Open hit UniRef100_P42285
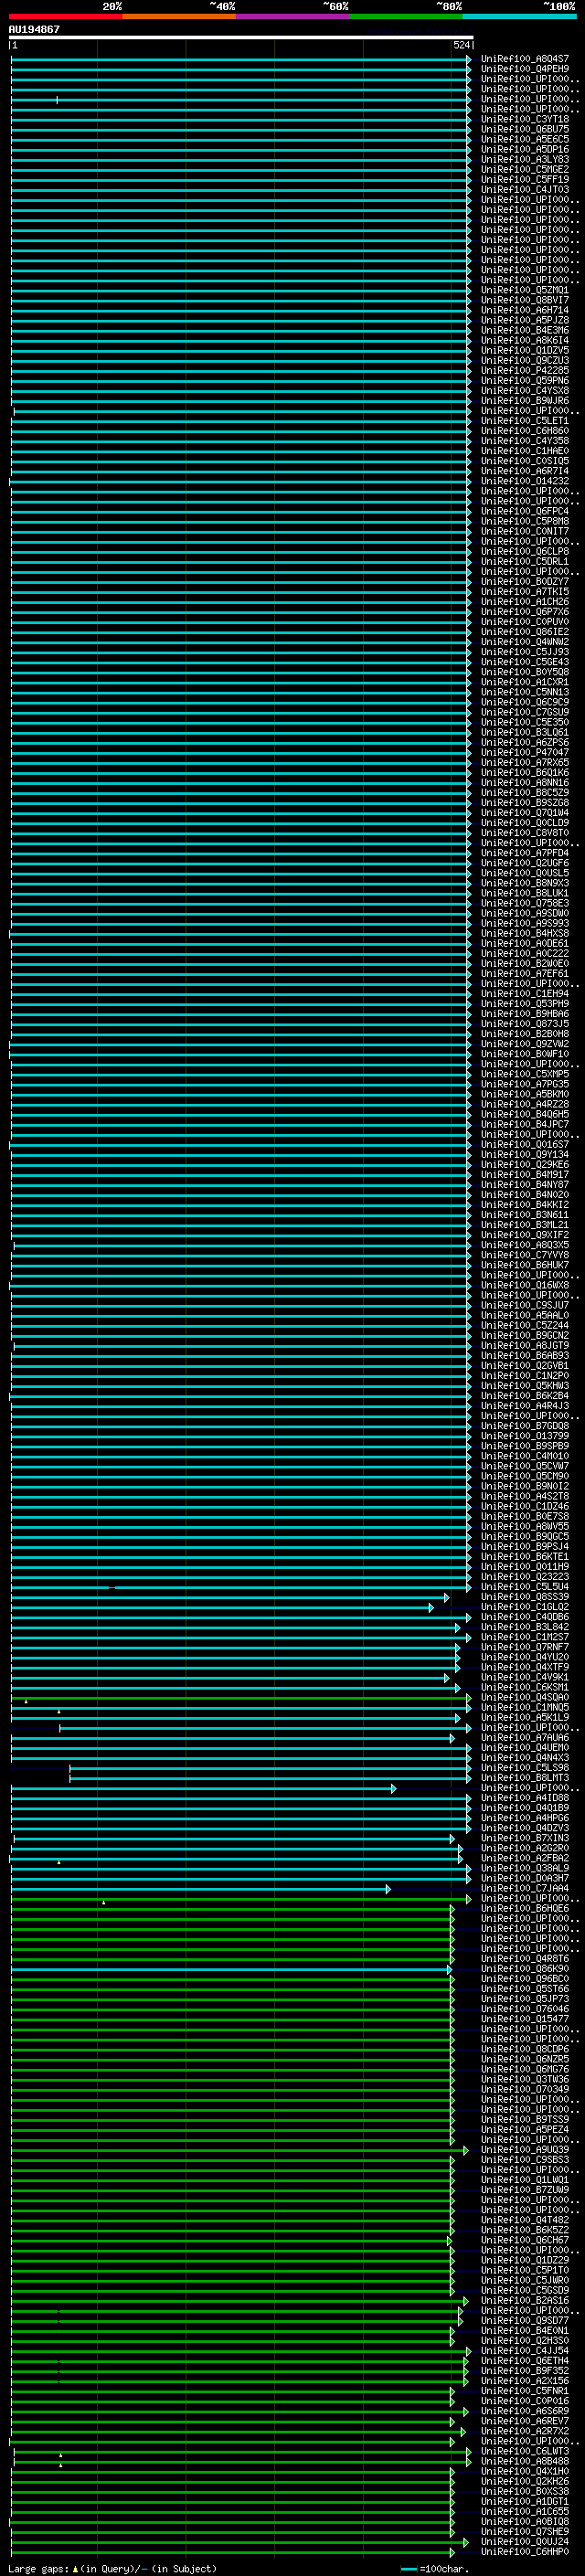This screenshot has height=2576, width=585. [x=525, y=370]
